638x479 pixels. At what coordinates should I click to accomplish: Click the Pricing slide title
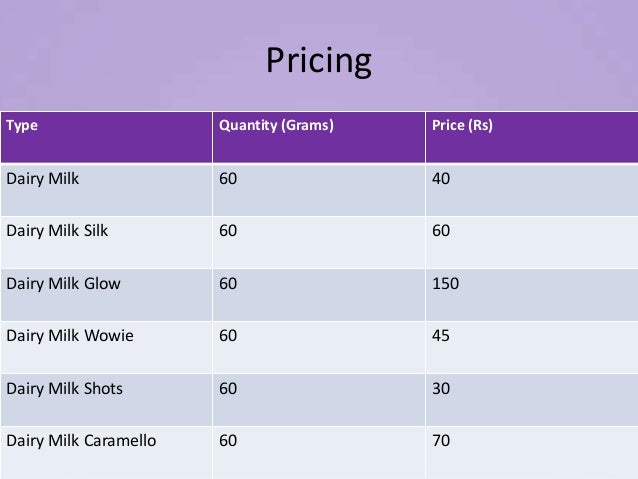coord(318,62)
